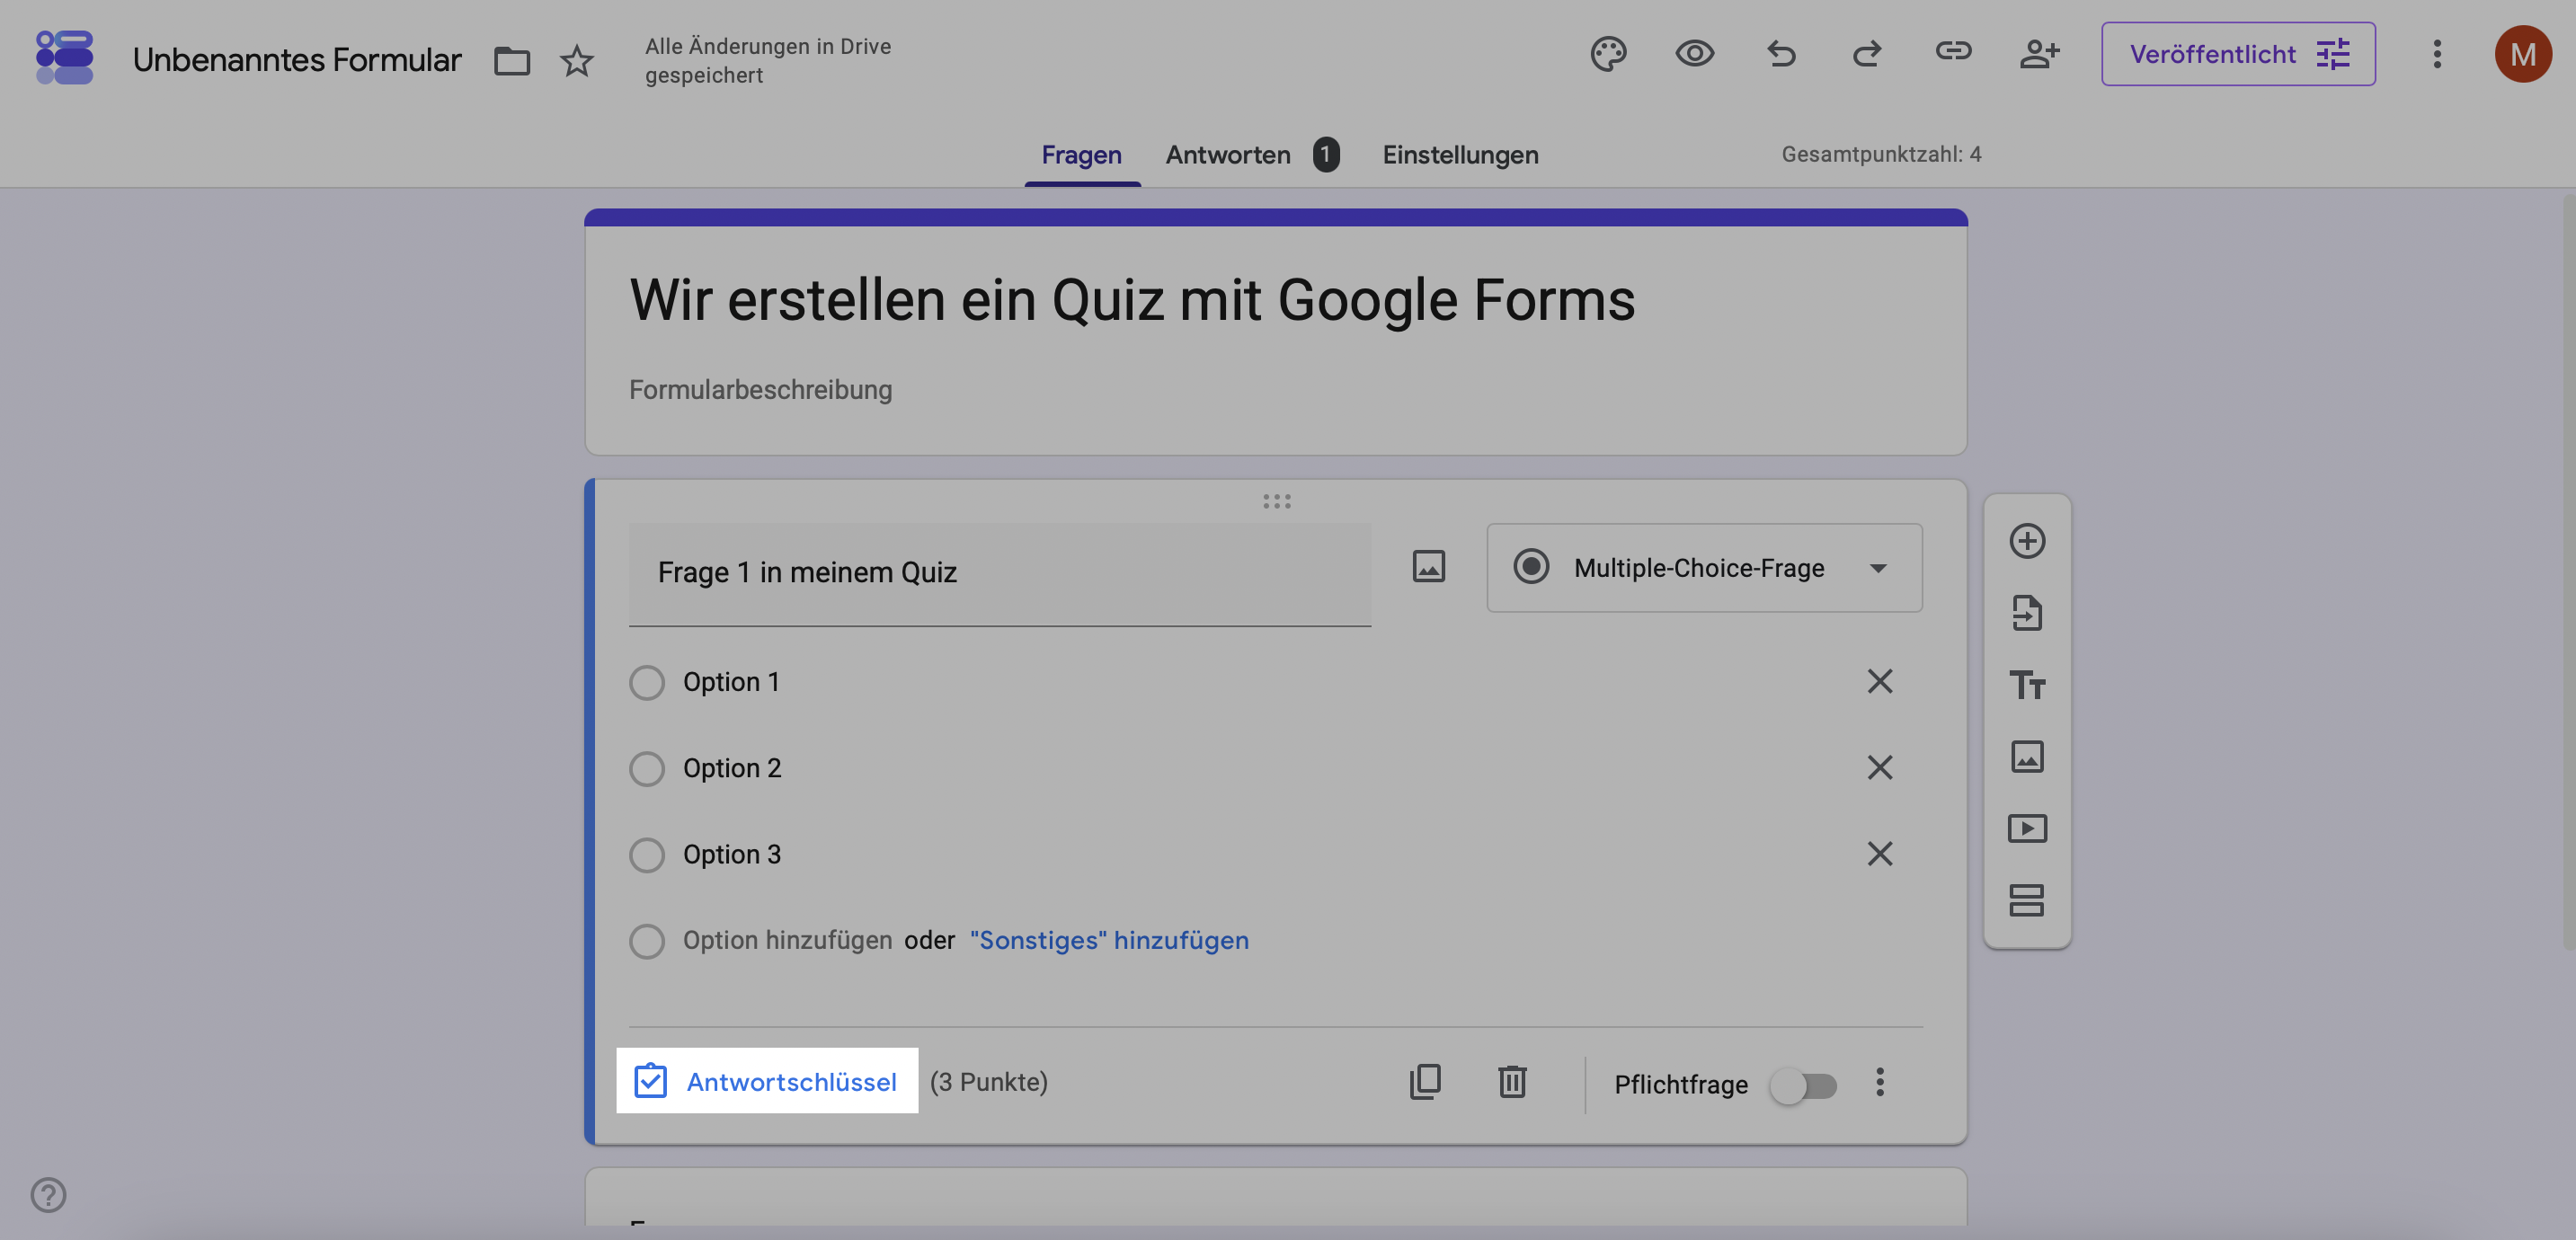The width and height of the screenshot is (2576, 1240).
Task: Open the three-dot more menu in header
Action: pos(2437,54)
